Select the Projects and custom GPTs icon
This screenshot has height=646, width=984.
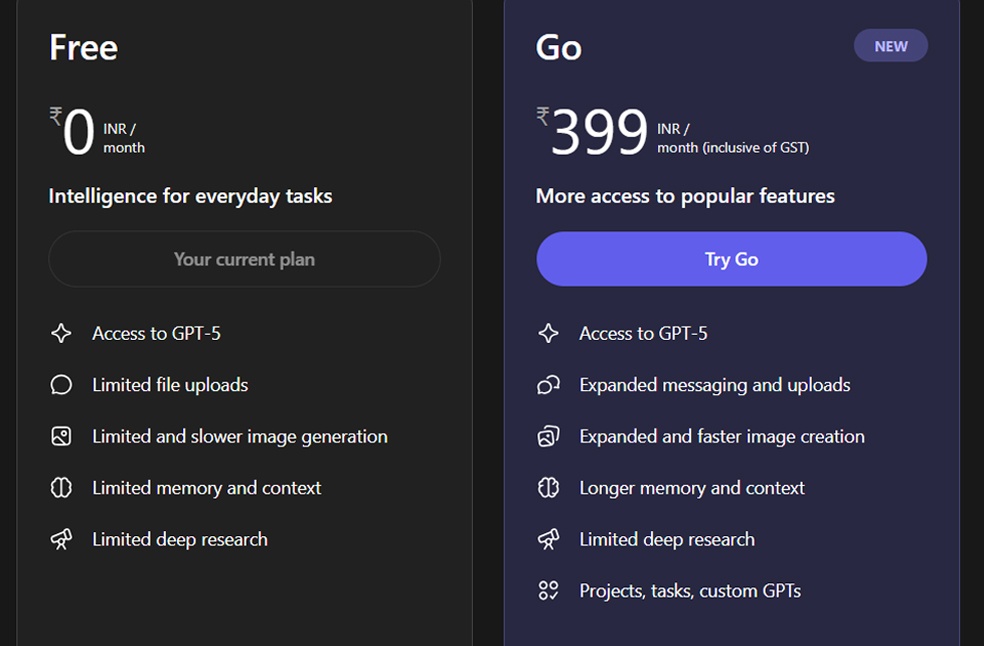548,590
